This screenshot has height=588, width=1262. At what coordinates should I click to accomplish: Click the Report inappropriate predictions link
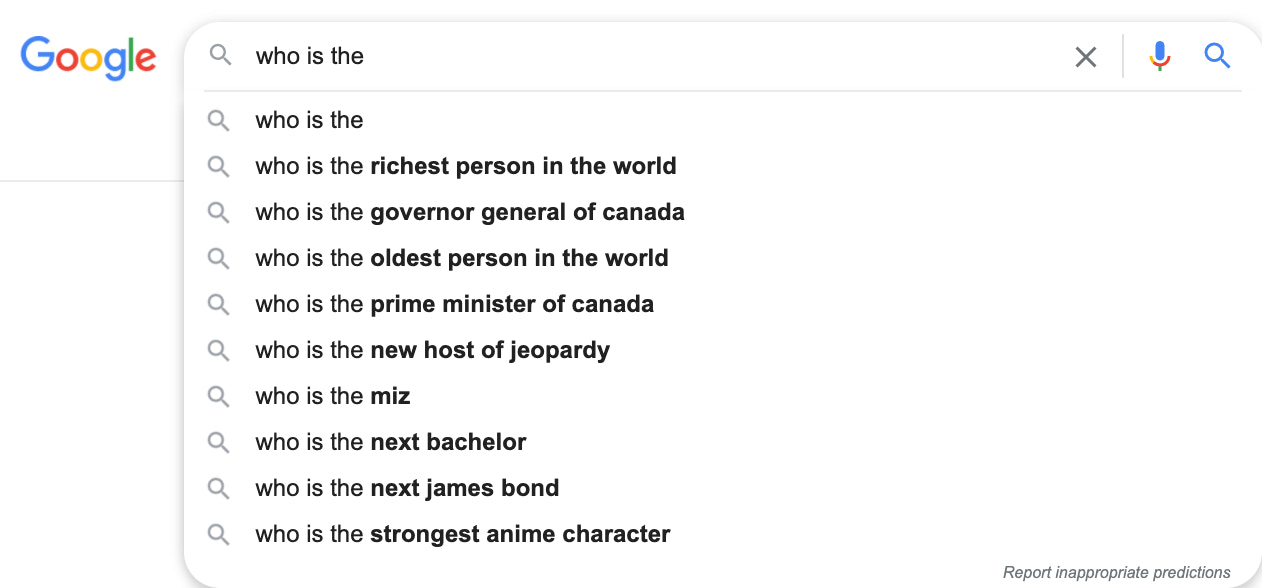pyautogui.click(x=1117, y=571)
